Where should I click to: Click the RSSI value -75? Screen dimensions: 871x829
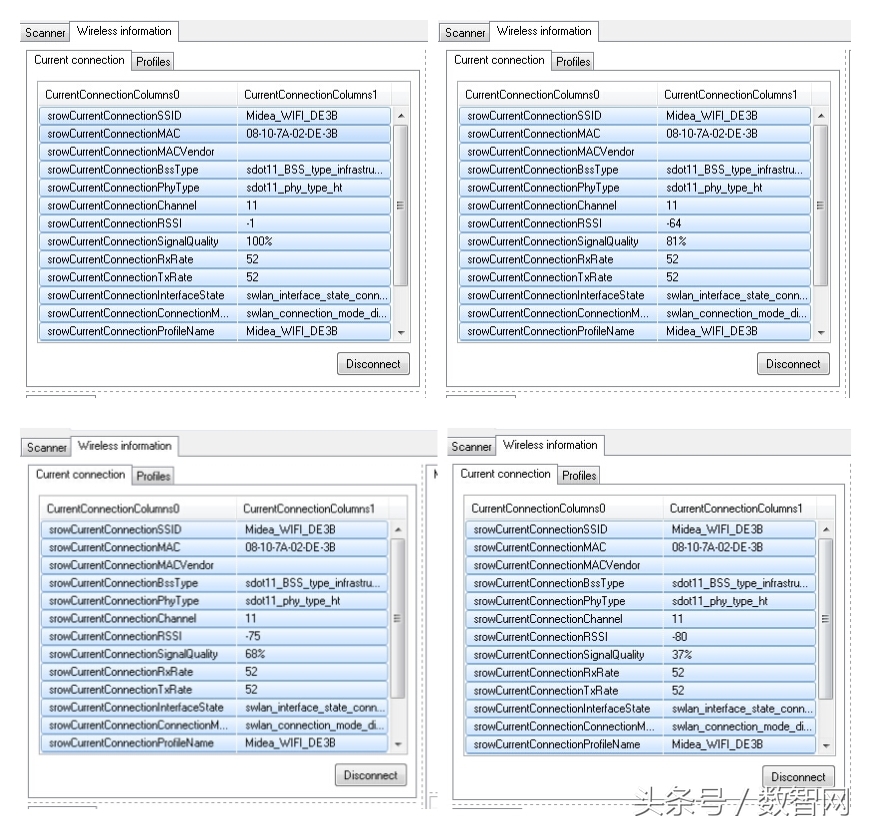point(253,636)
